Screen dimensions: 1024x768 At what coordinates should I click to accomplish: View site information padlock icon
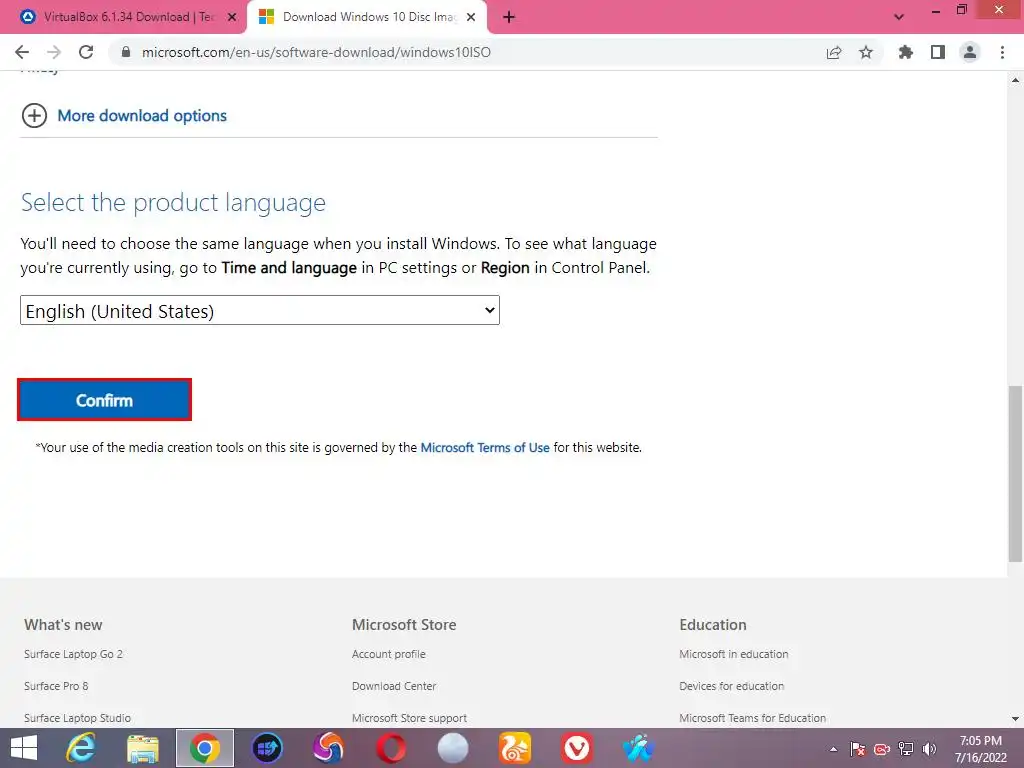126,52
